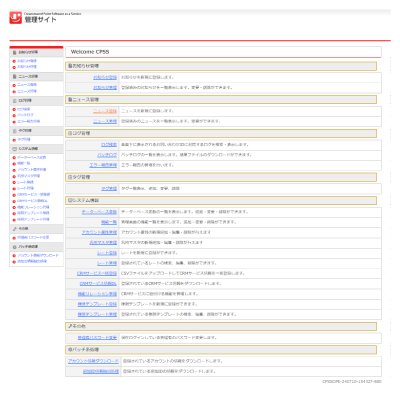This screenshot has width=400, height=400.
Task: Open データベース定数 link in main table
Action: point(99,212)
